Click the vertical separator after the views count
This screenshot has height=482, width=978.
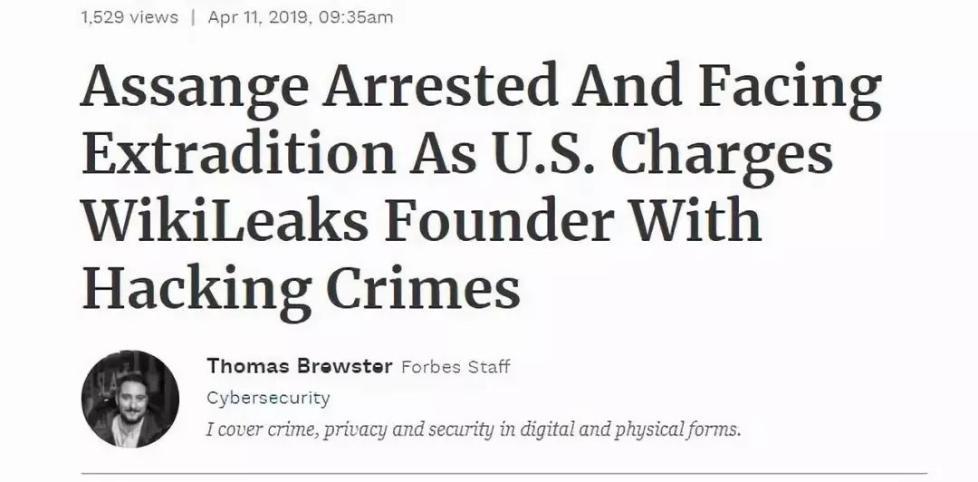pos(193,17)
